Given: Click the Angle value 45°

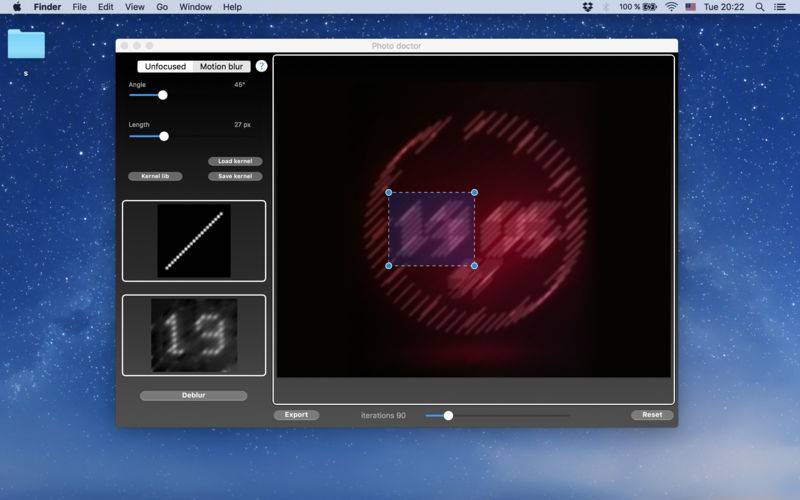Looking at the screenshot, I should [x=239, y=85].
